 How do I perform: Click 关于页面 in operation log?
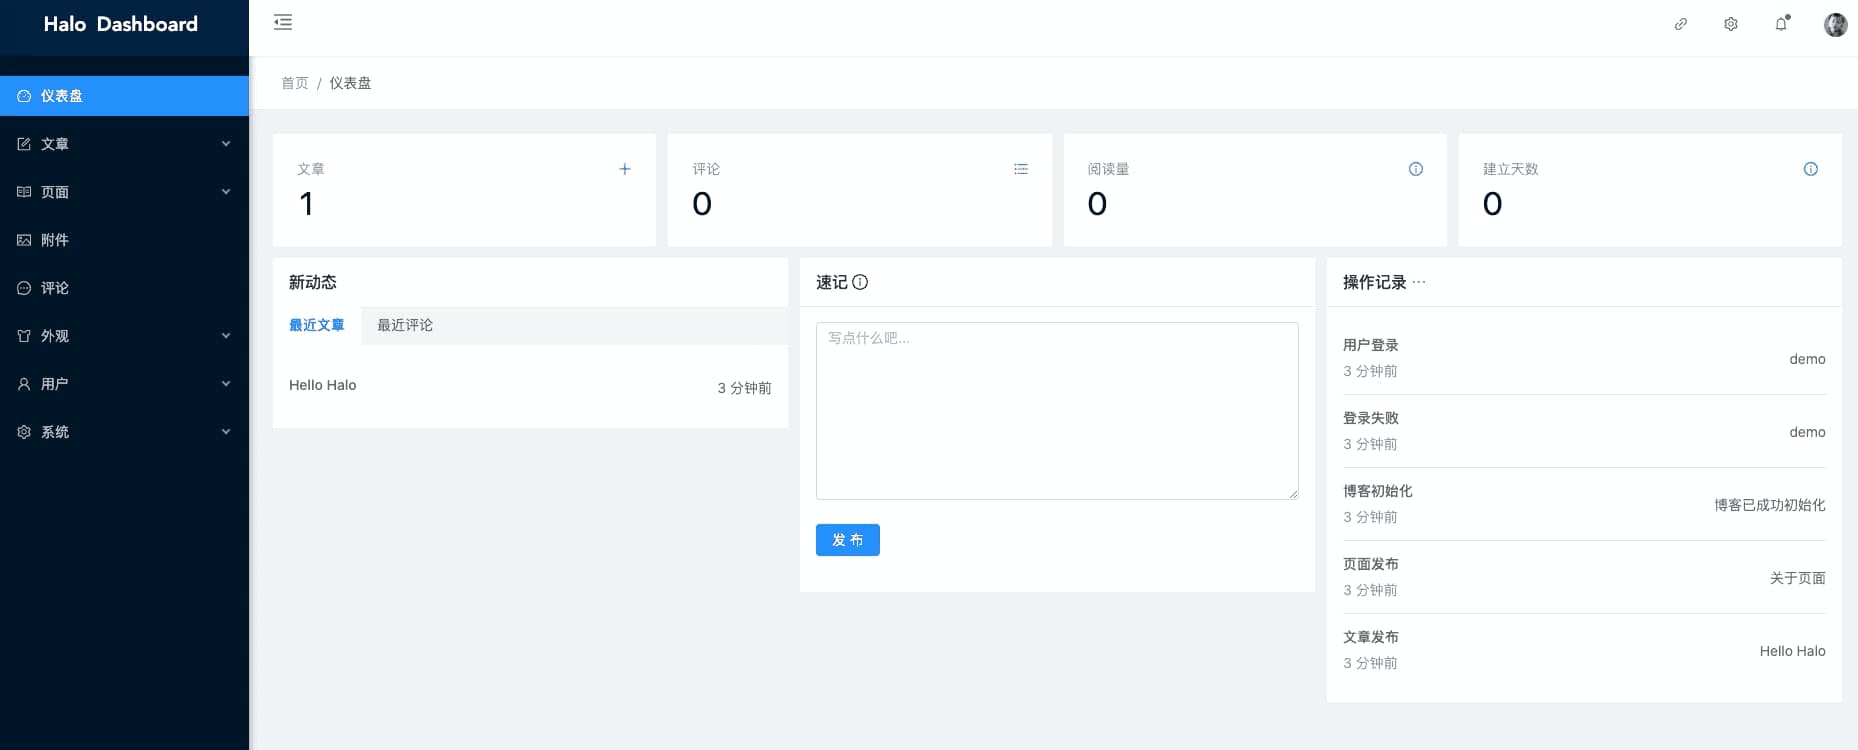[1798, 578]
